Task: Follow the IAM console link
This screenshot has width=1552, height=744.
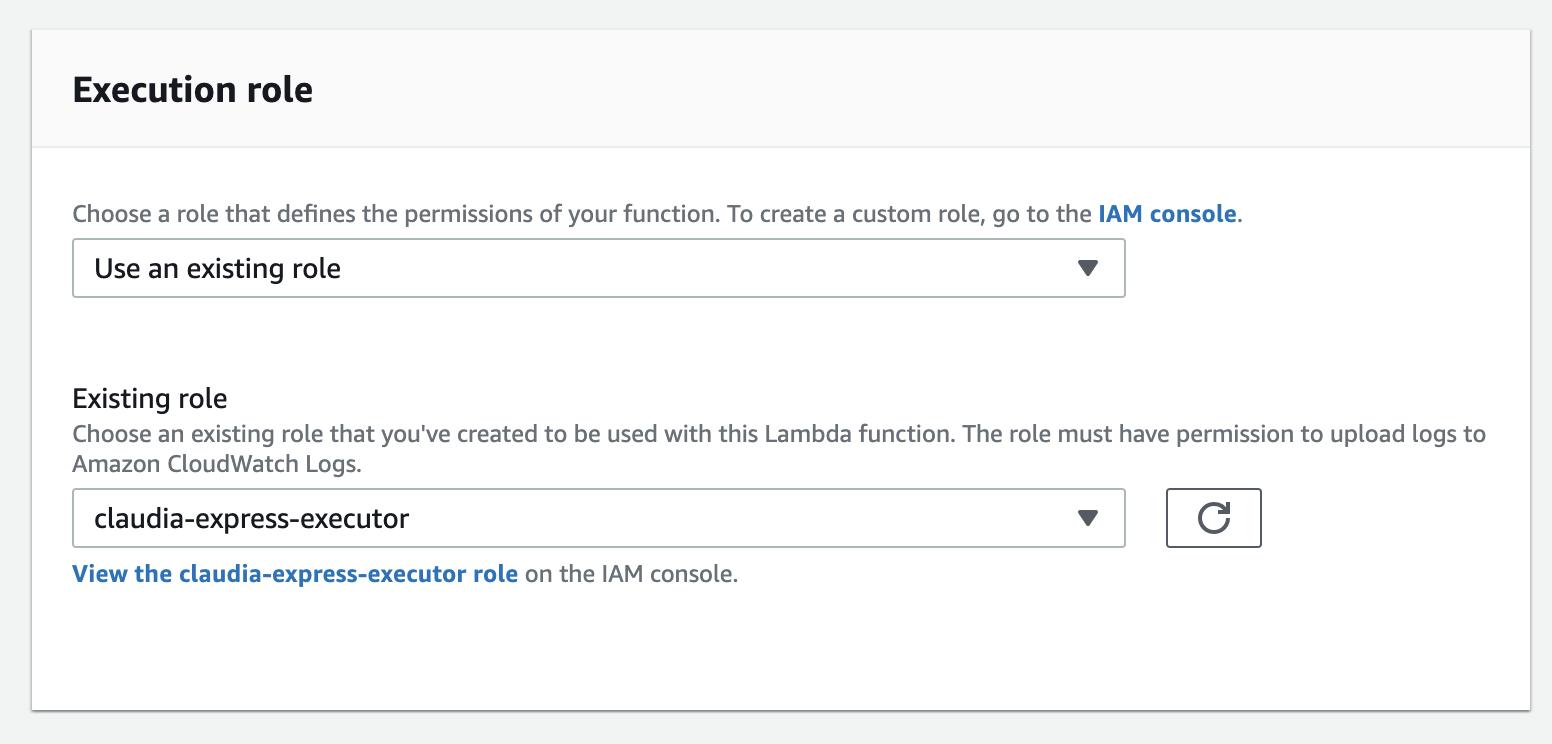Action: (1167, 214)
